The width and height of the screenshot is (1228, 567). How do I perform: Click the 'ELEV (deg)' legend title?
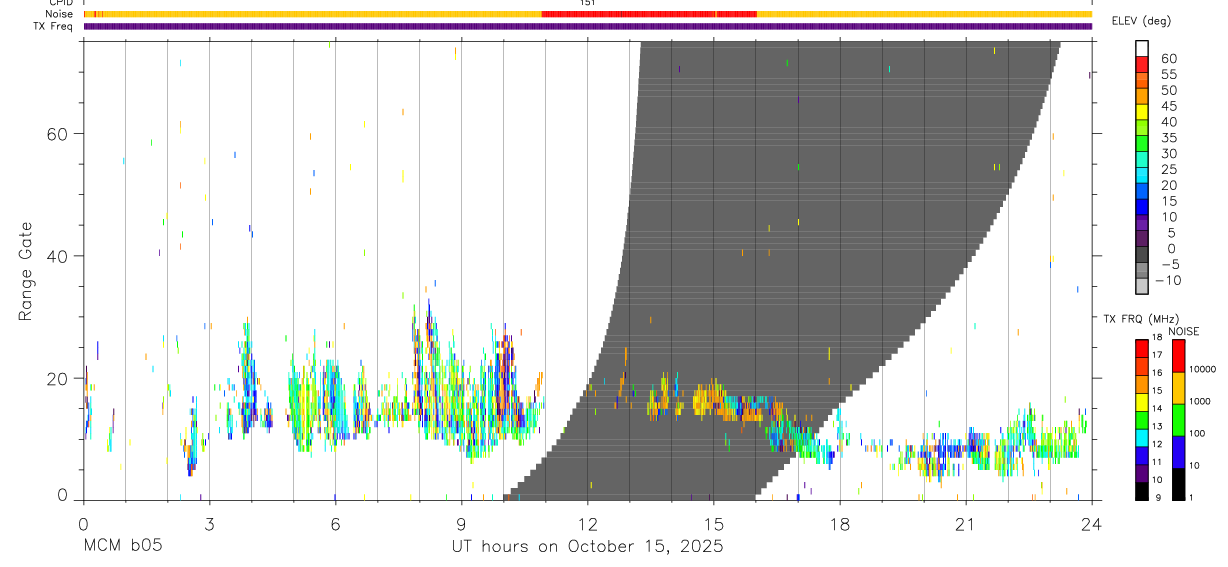1141,21
